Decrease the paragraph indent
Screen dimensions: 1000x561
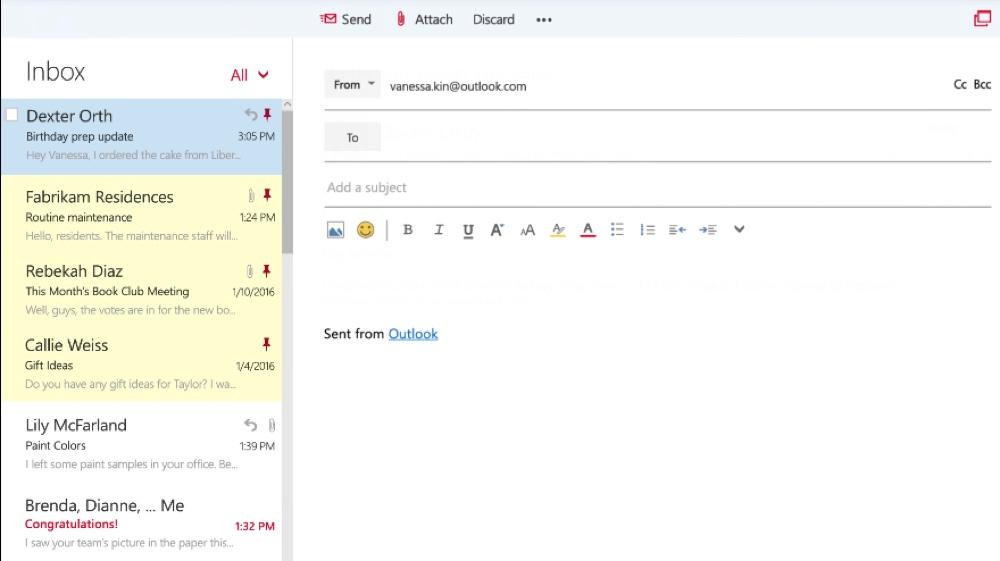[x=677, y=230]
